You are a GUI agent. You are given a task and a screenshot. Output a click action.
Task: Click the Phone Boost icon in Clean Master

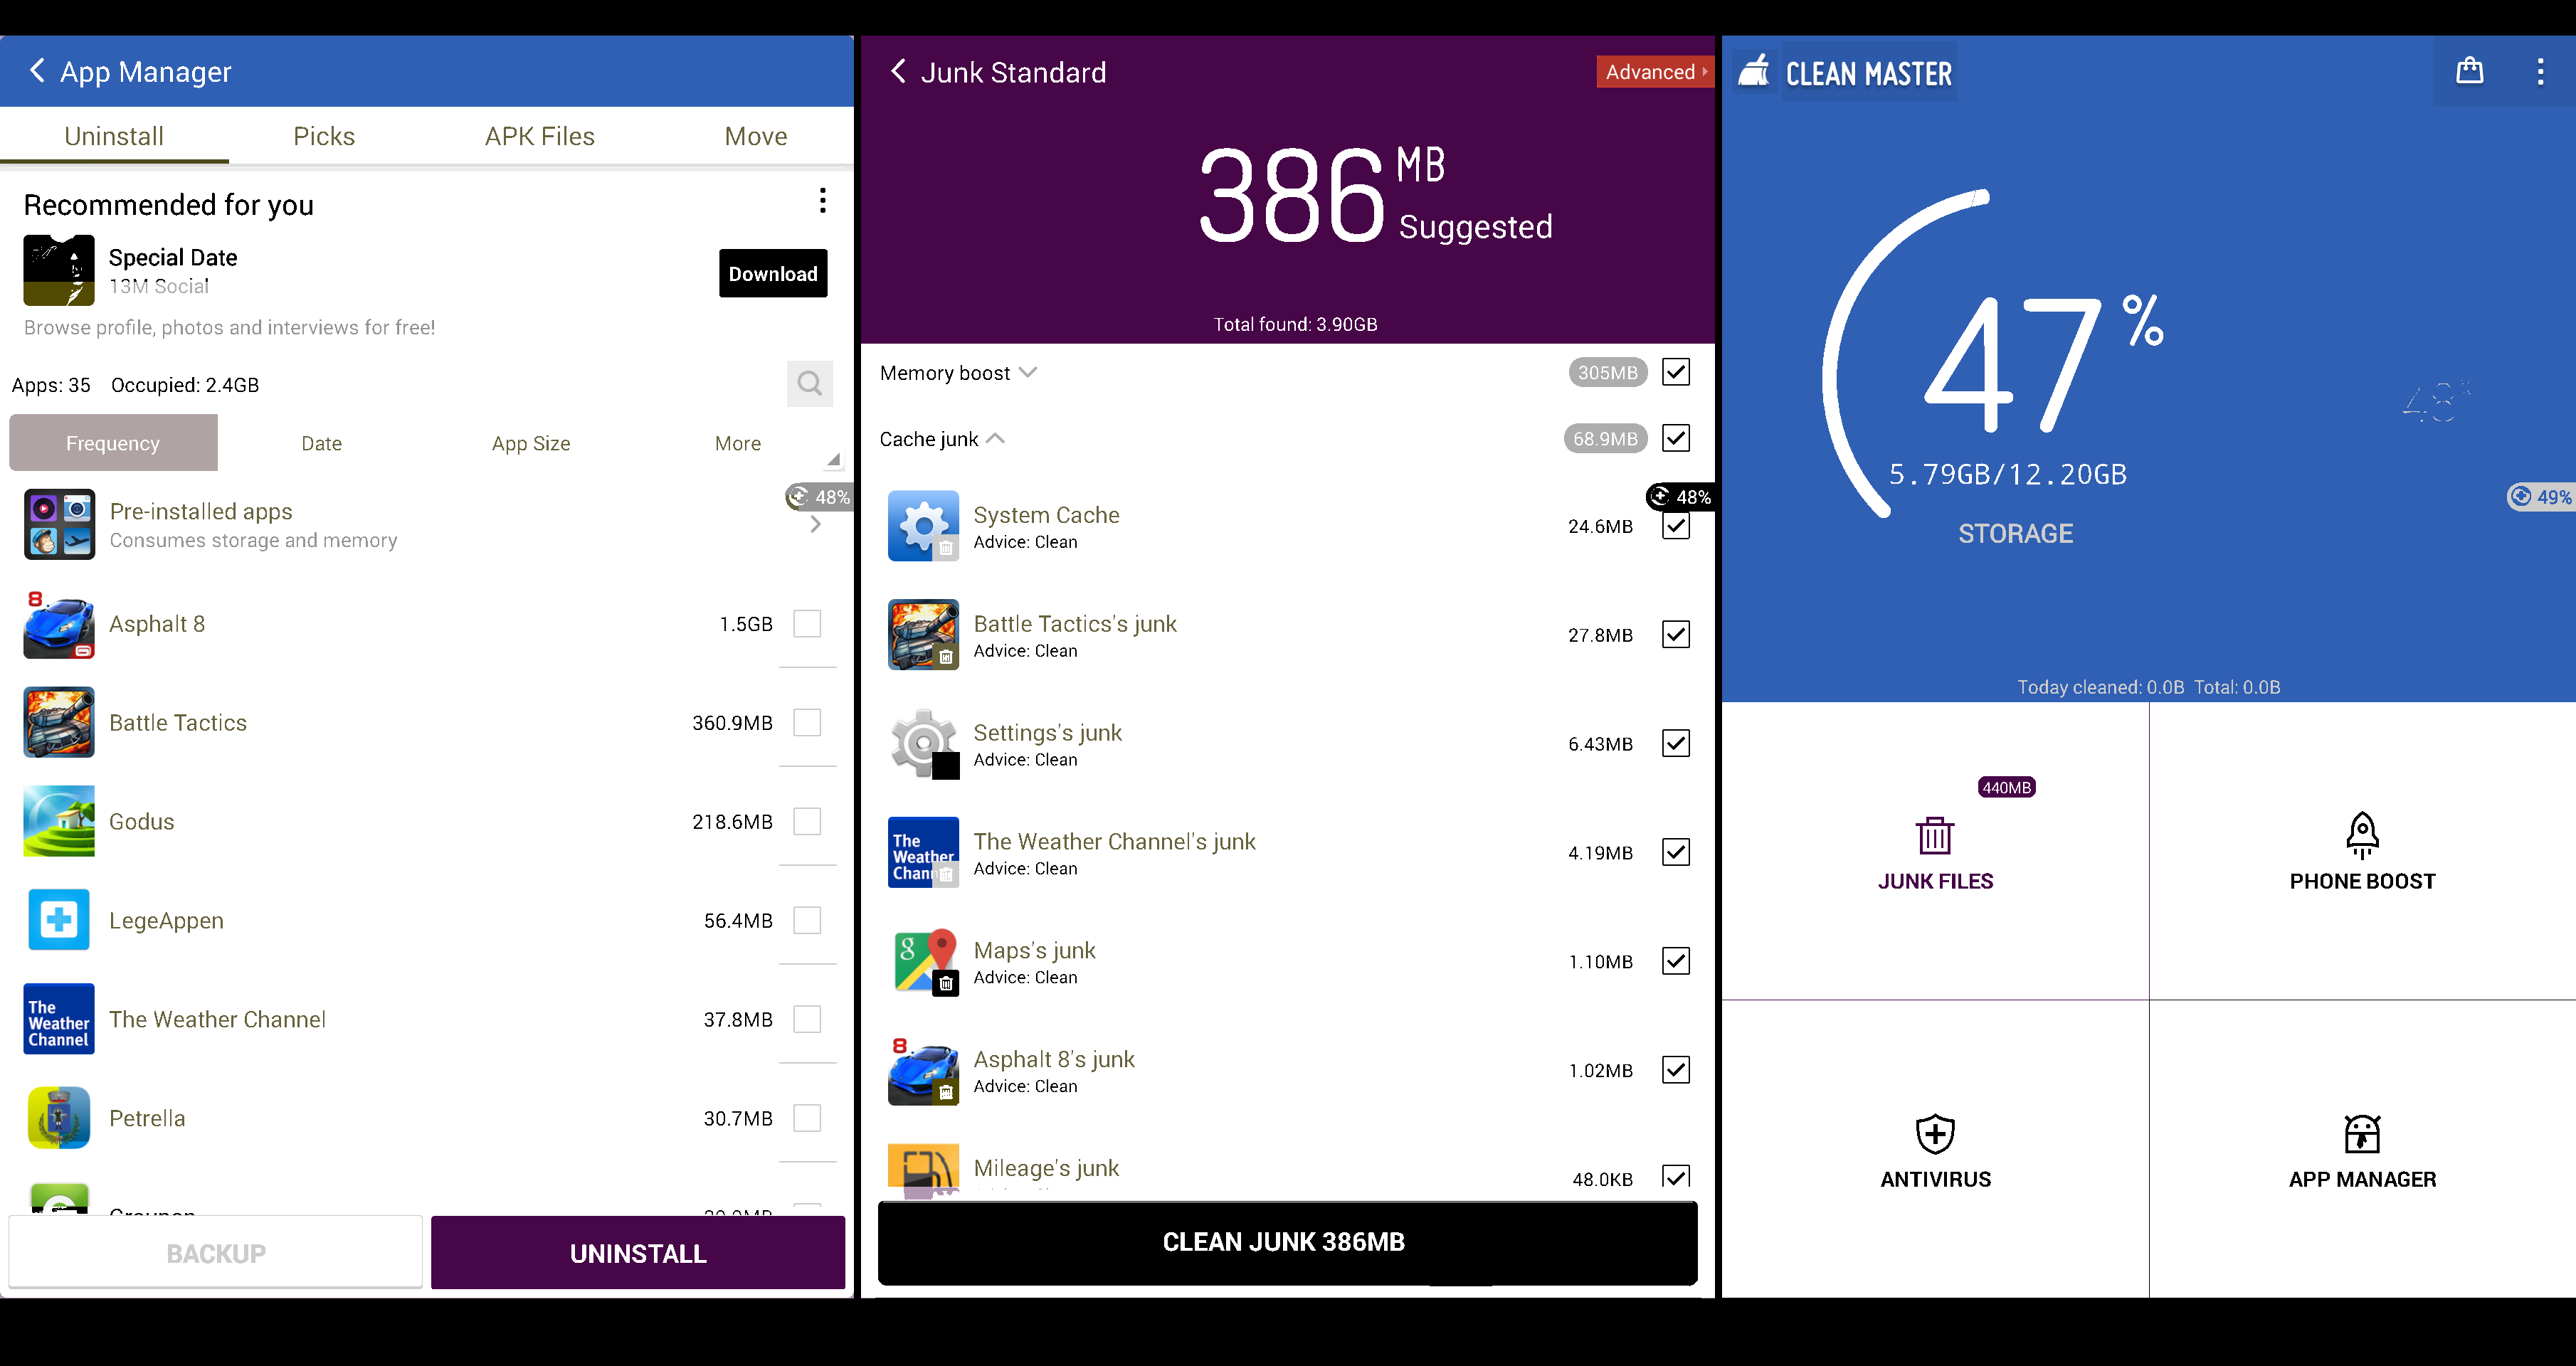pos(2360,835)
